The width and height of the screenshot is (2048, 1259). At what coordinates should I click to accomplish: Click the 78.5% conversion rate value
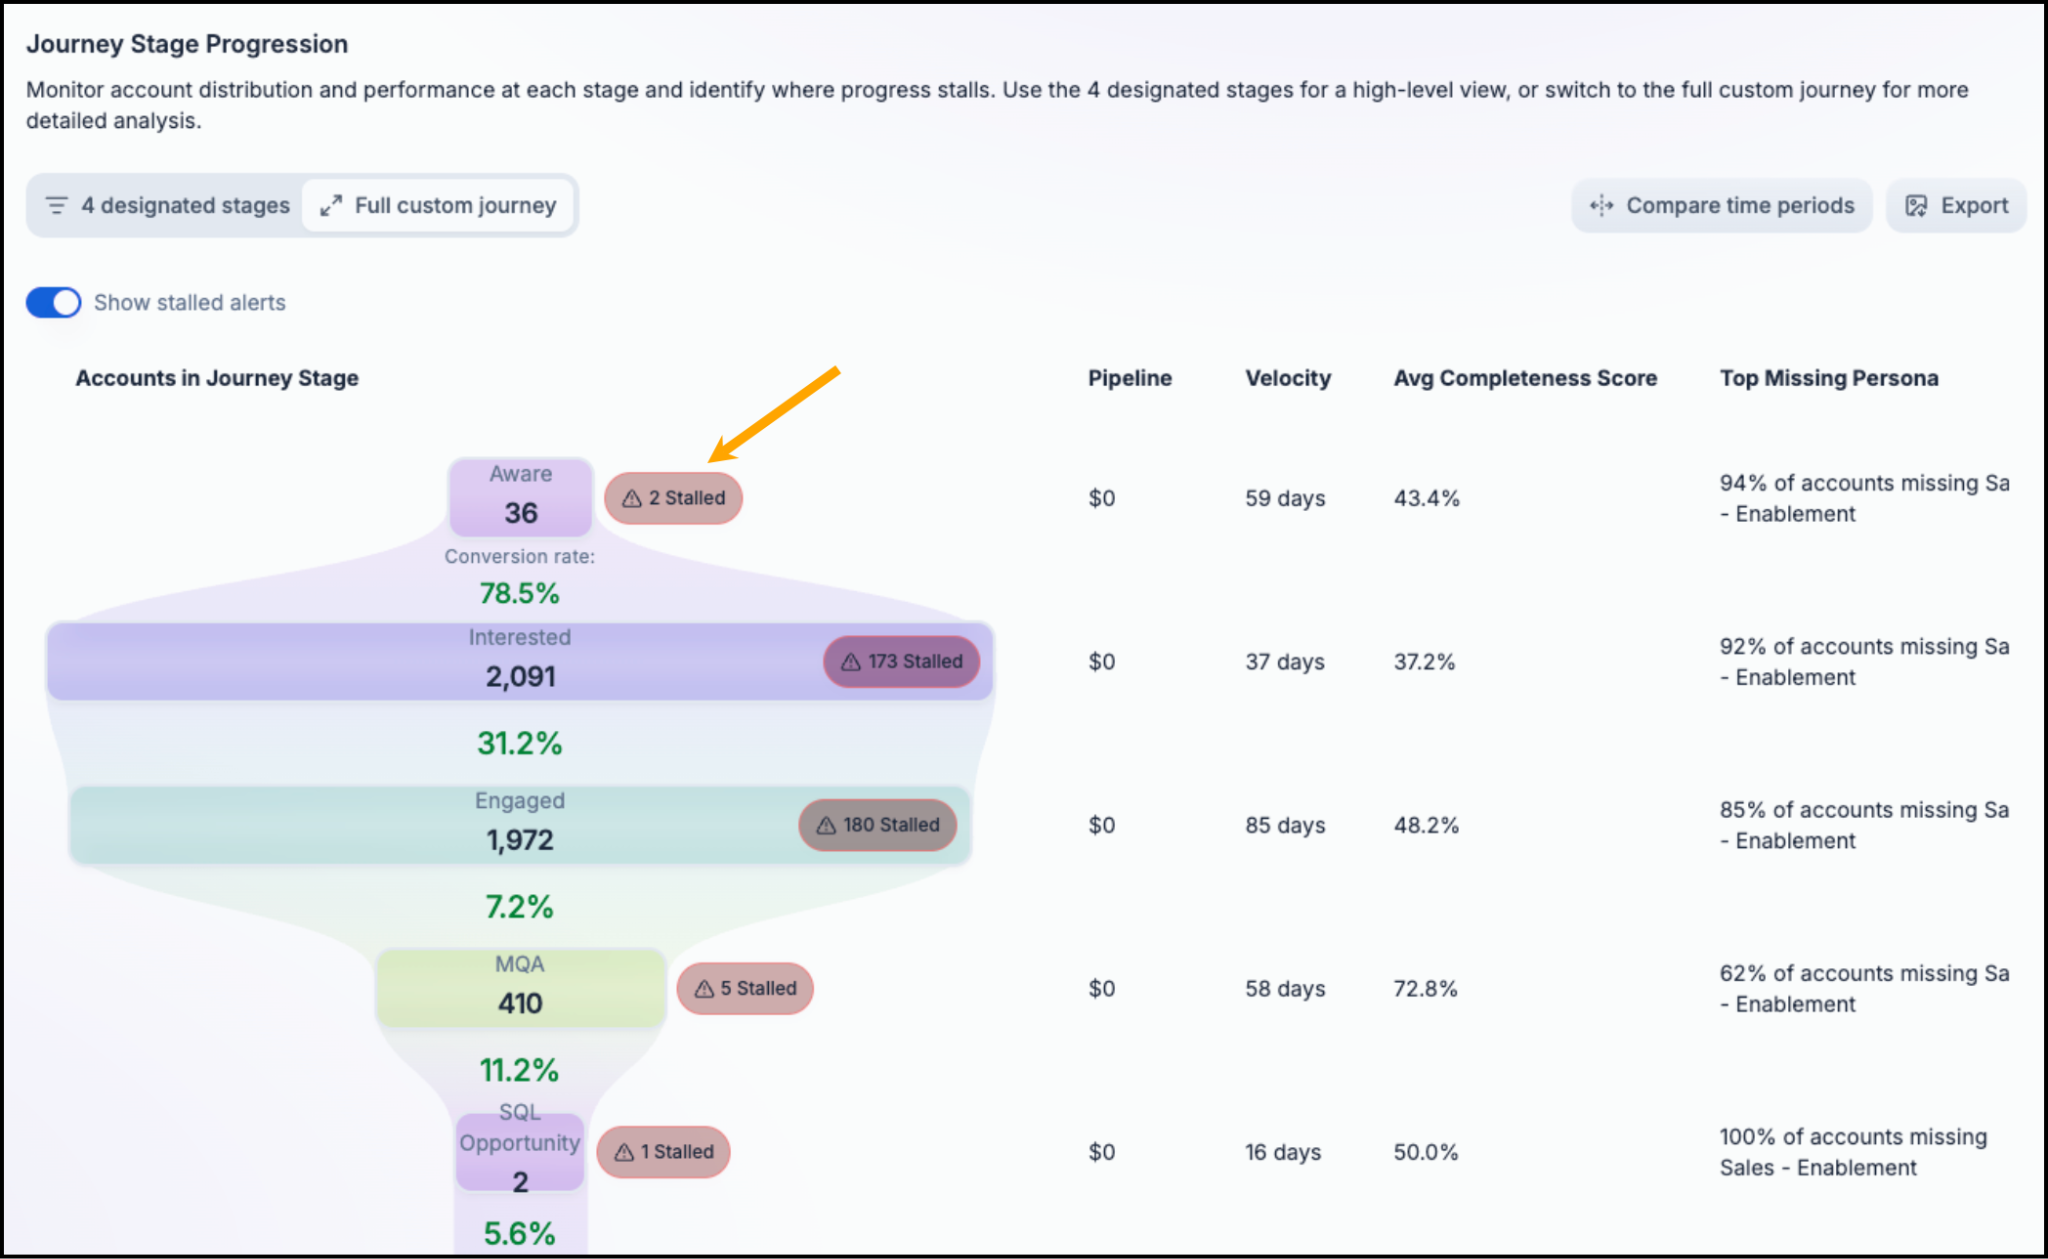point(520,593)
